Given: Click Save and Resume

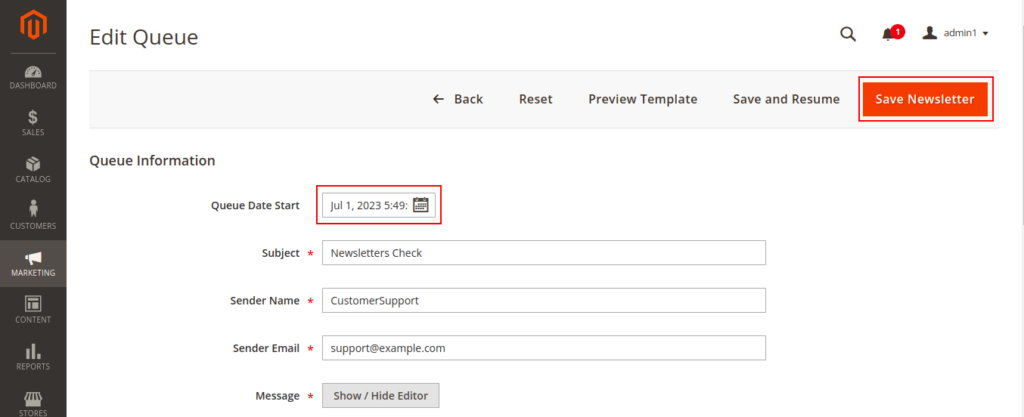Looking at the screenshot, I should coord(786,99).
